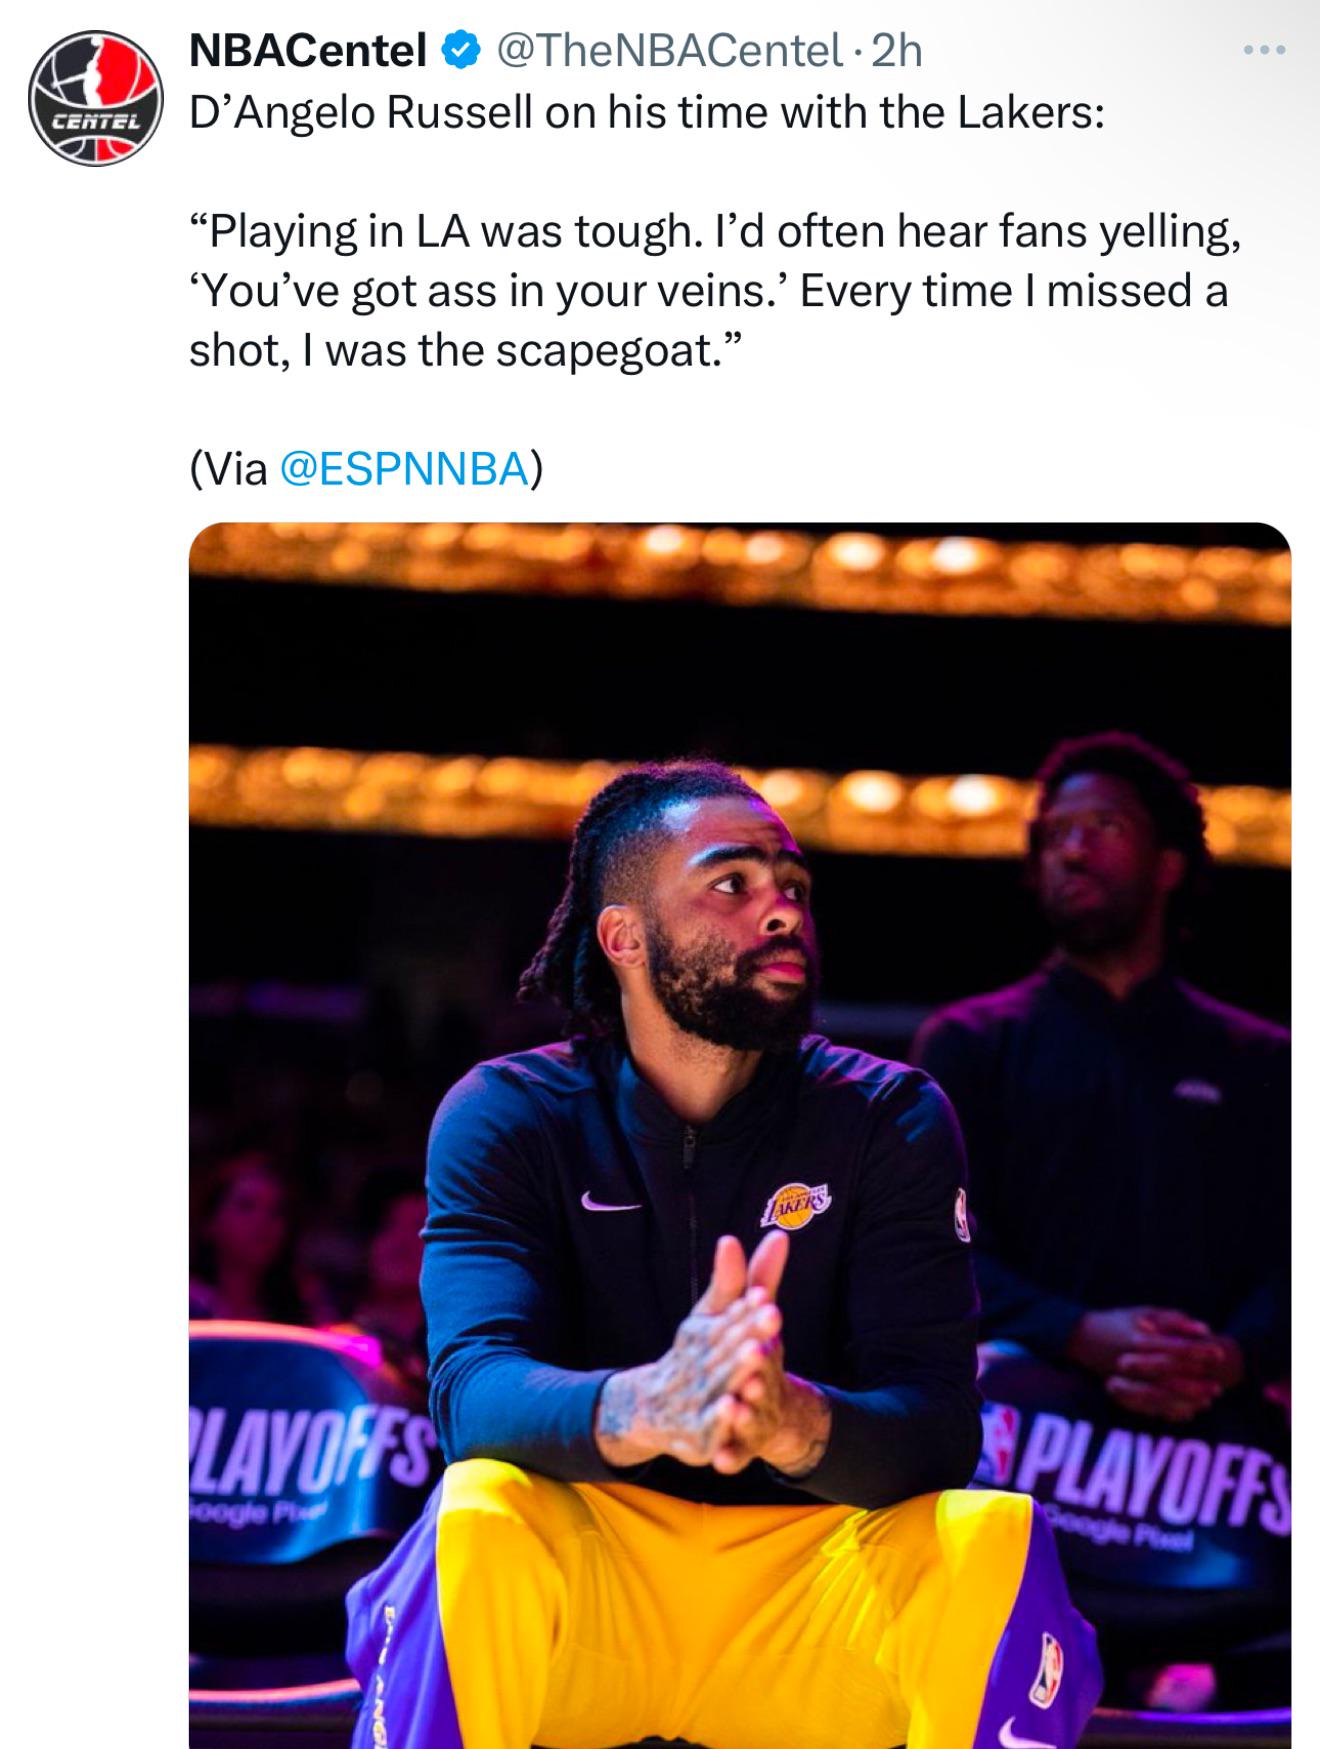1320x1749 pixels.
Task: Open the three-dot more options menu
Action: tap(1264, 50)
